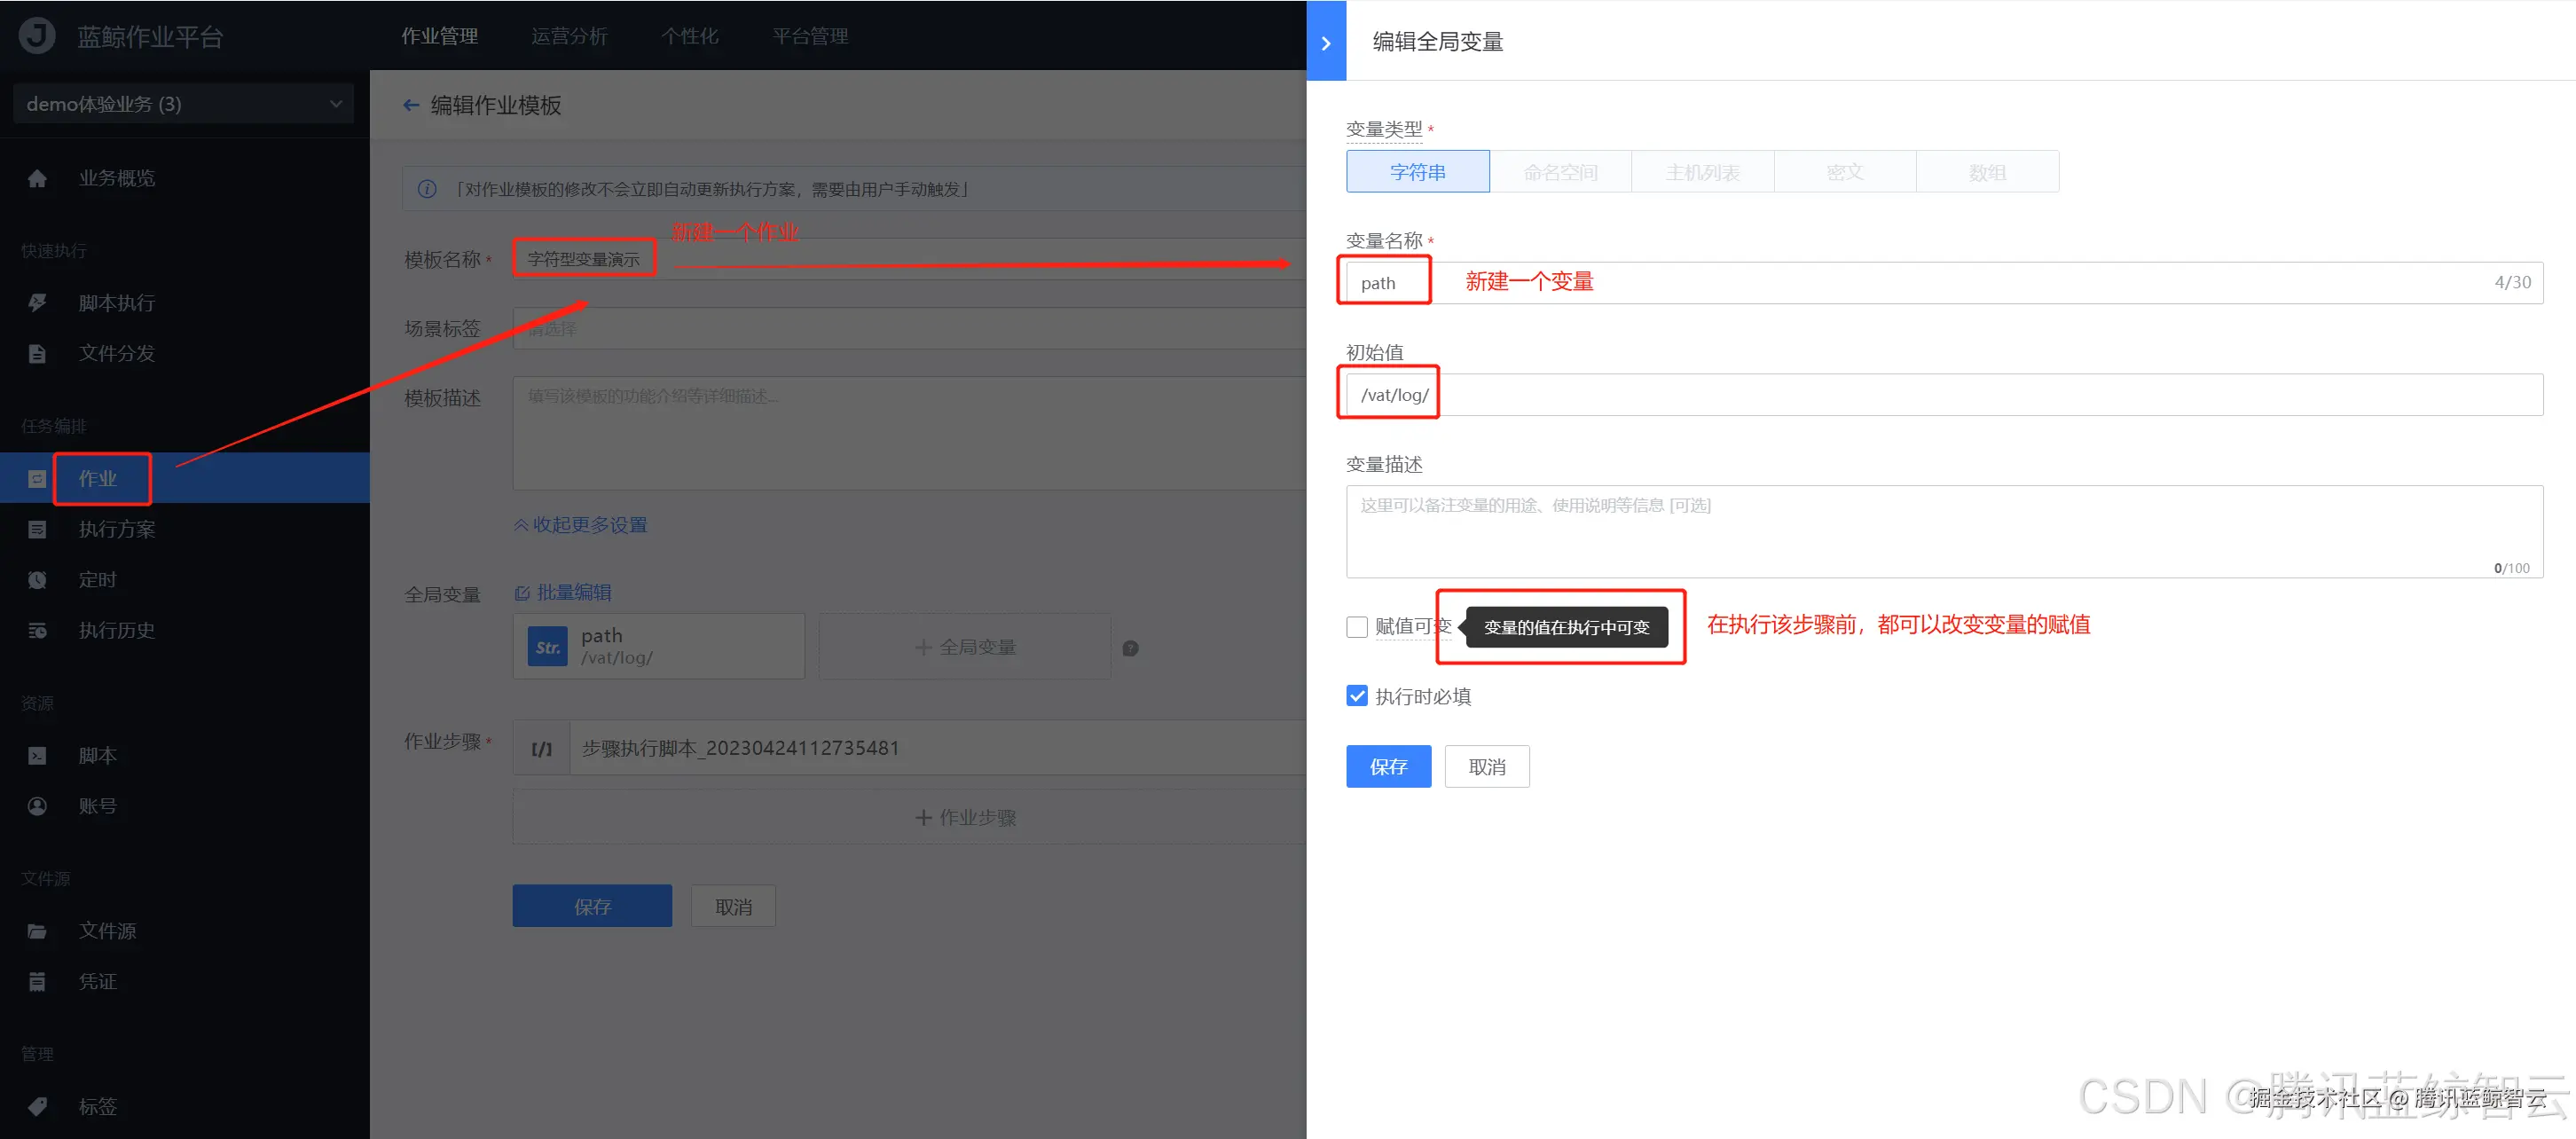Open 执行方案 in the sidebar
This screenshot has width=2576, height=1139.
117,529
